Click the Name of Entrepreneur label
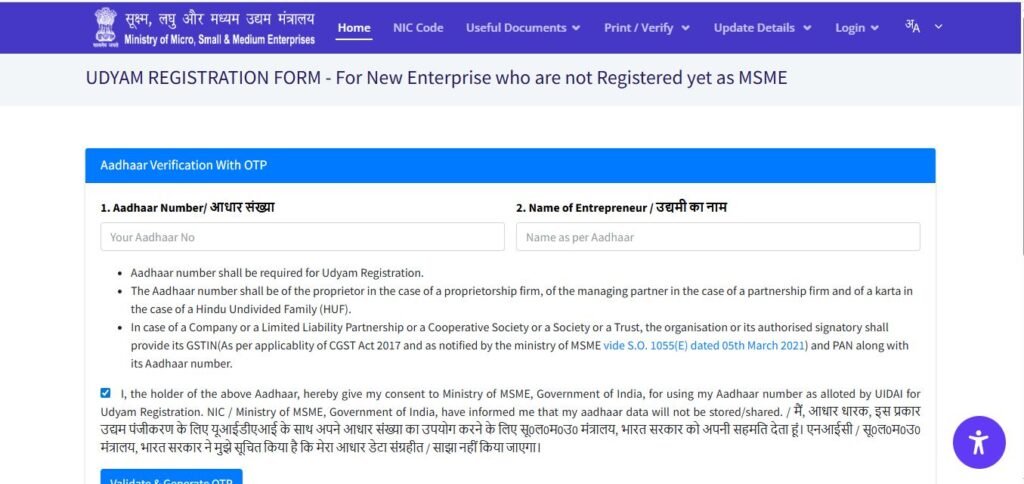The width and height of the screenshot is (1024, 484). click(621, 207)
